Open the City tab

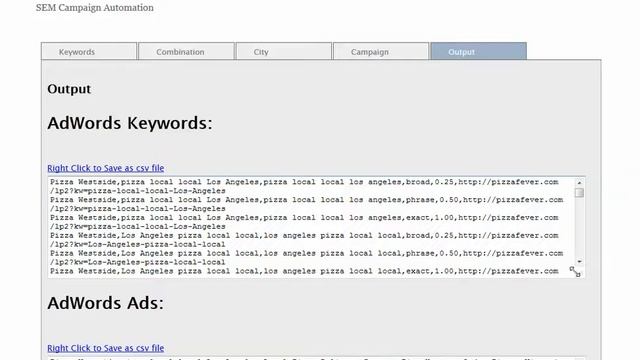pyautogui.click(x=284, y=51)
